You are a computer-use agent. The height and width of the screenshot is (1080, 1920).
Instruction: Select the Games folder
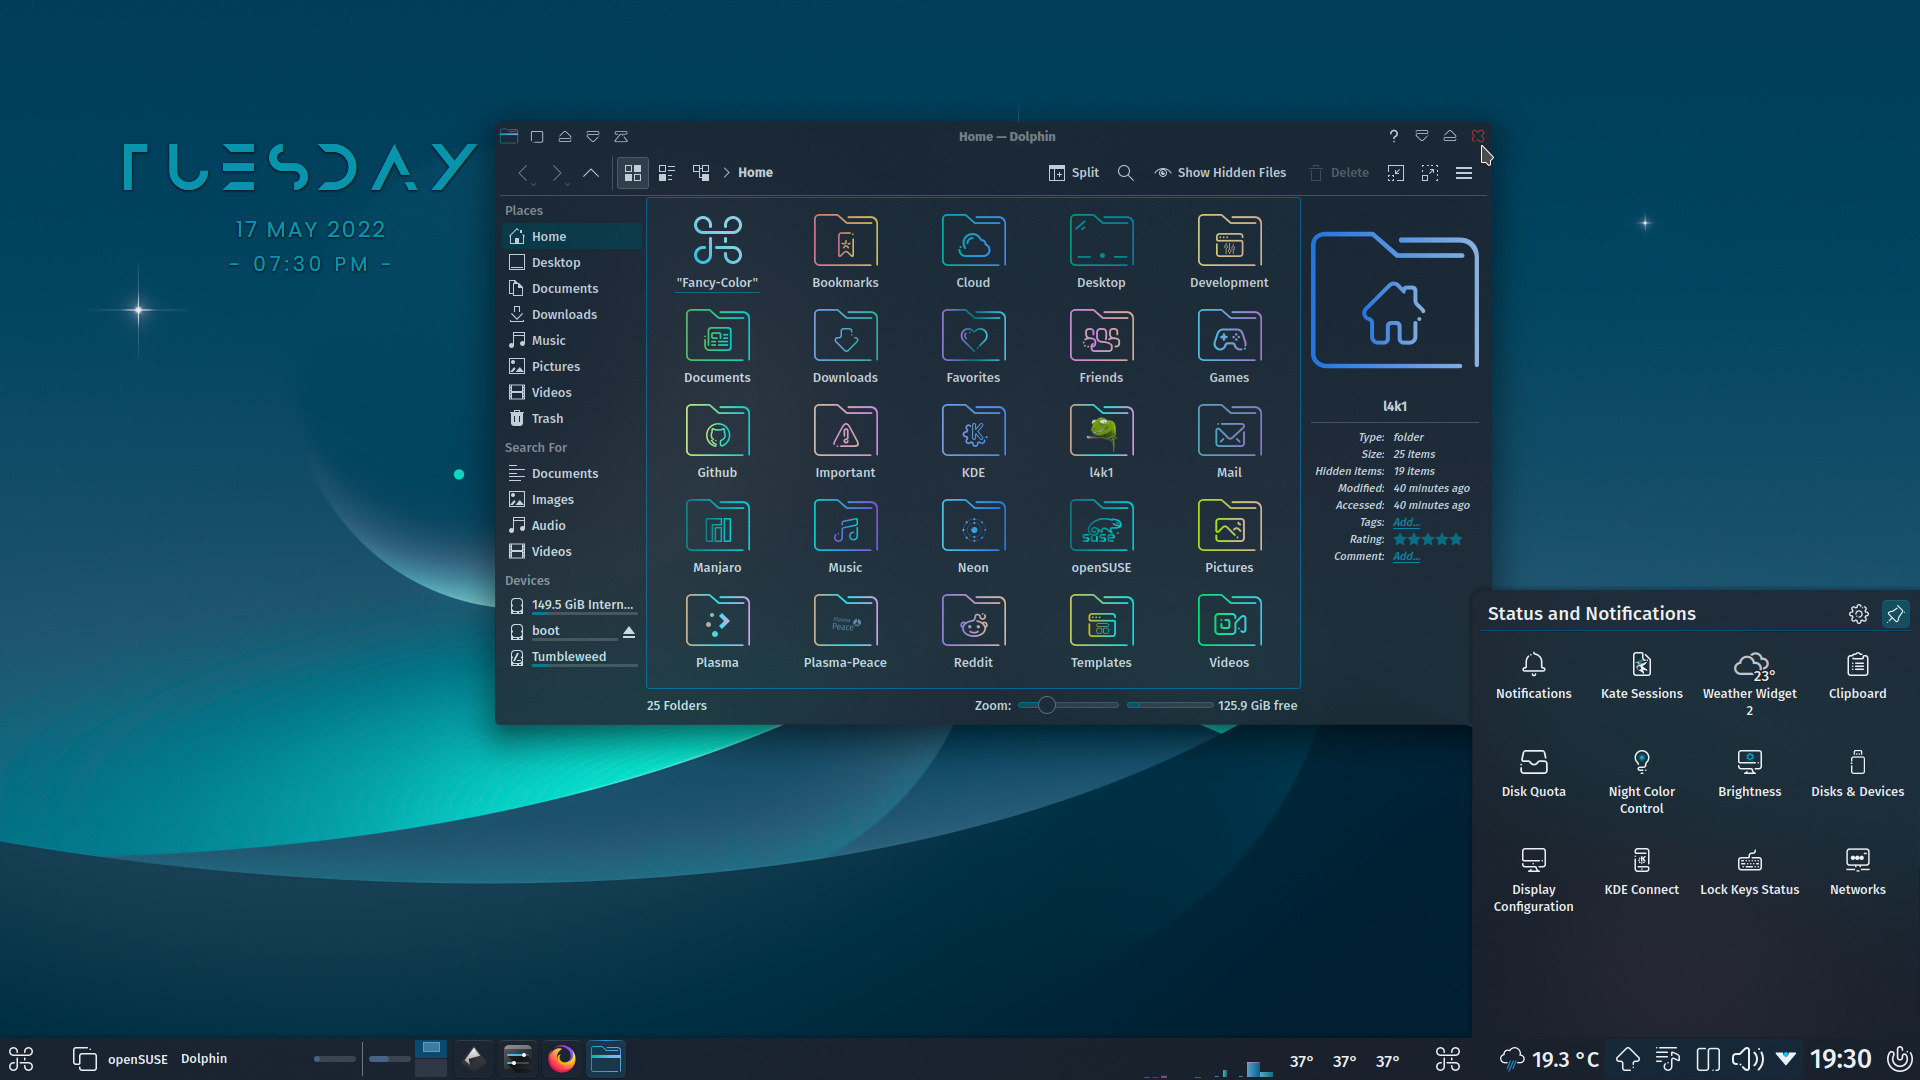(1229, 346)
